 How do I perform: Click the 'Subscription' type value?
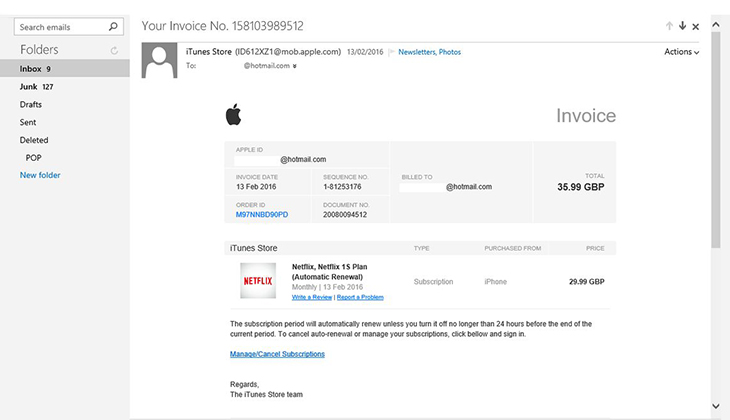[433, 282]
